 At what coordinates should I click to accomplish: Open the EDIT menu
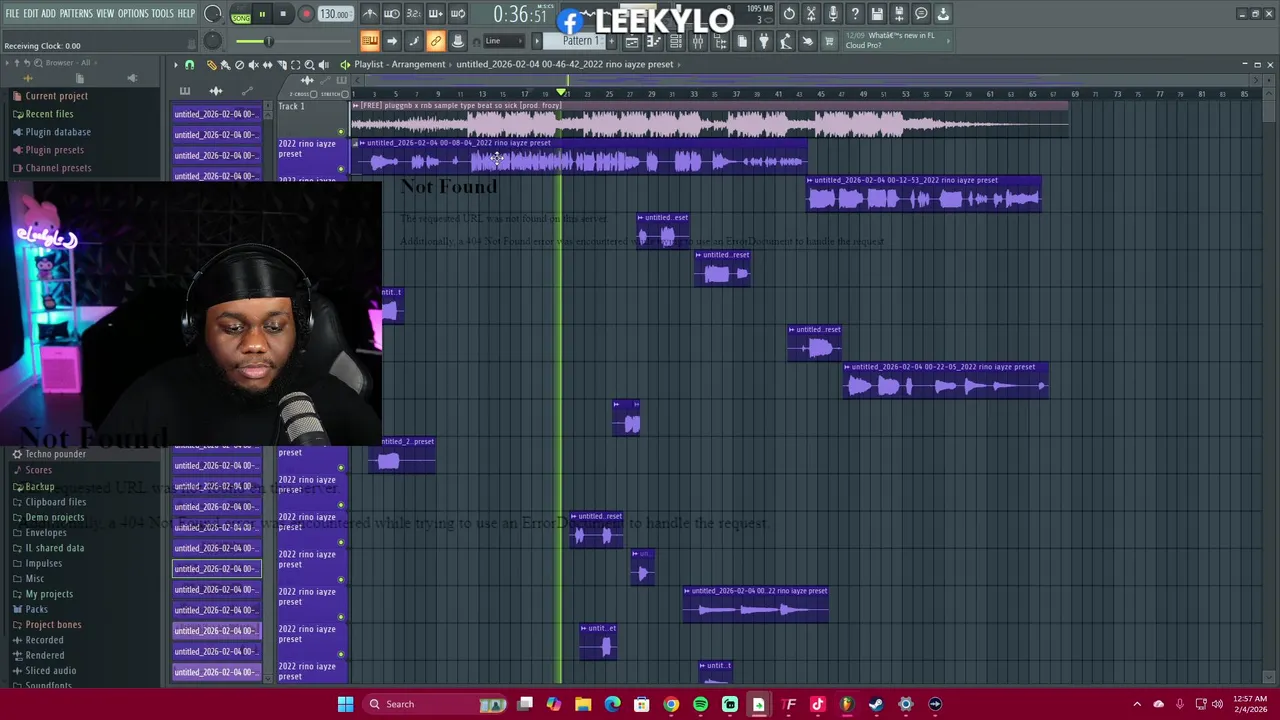[31, 14]
